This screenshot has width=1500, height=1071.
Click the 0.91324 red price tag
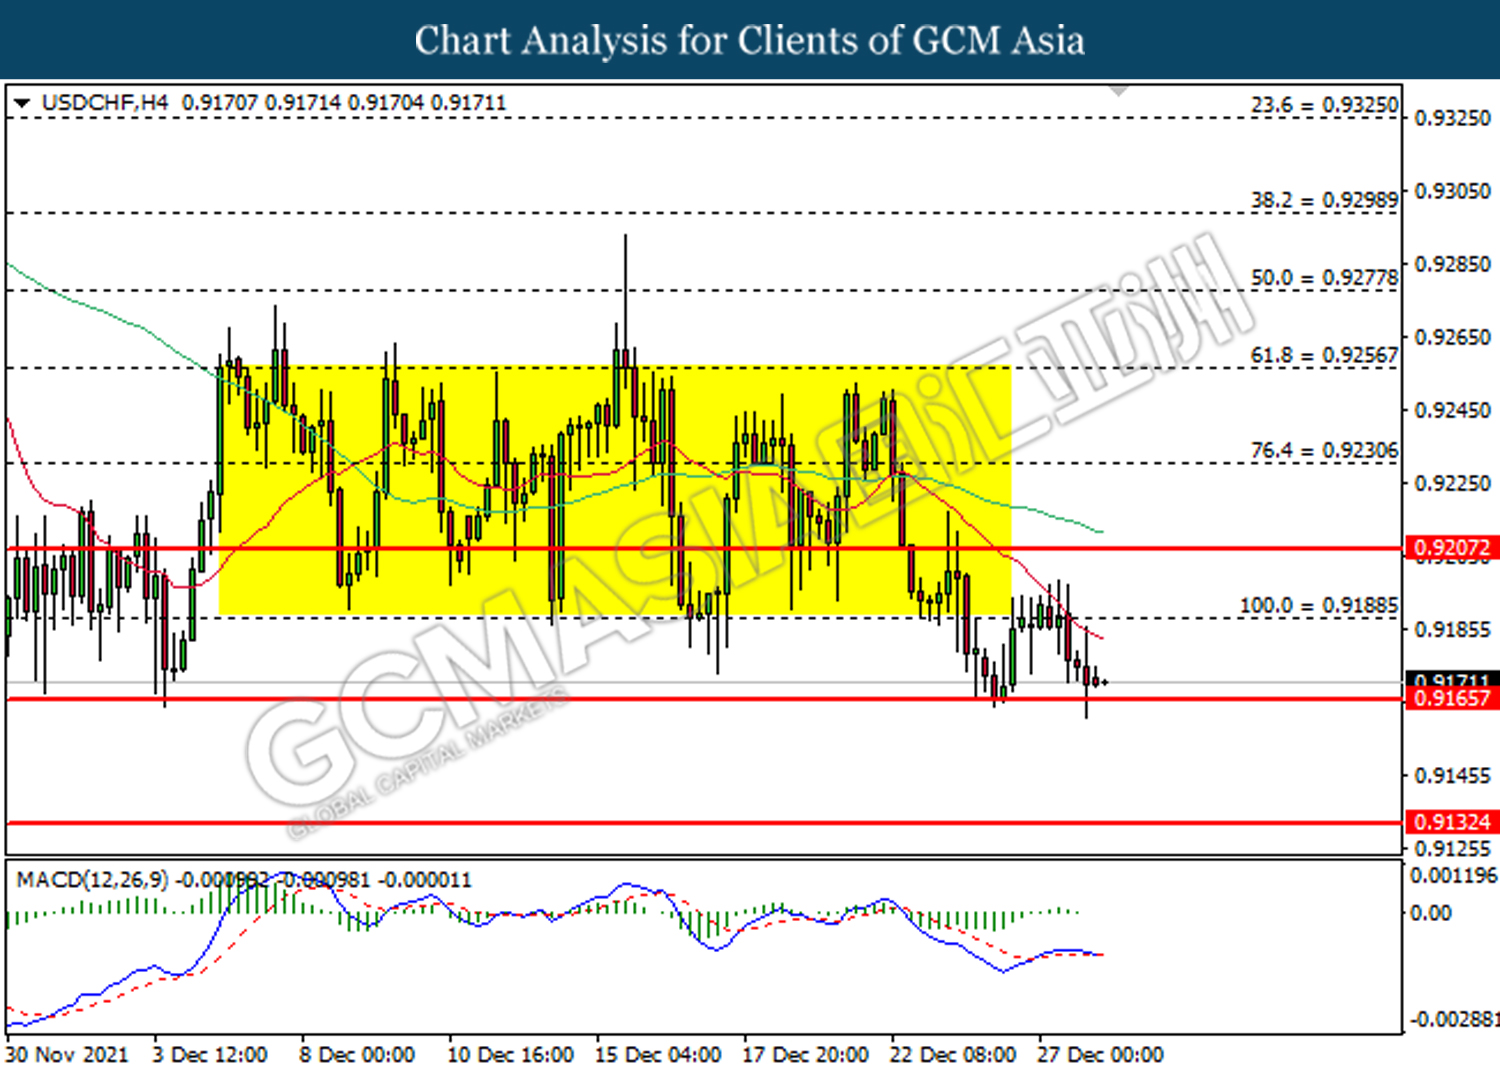point(1452,822)
